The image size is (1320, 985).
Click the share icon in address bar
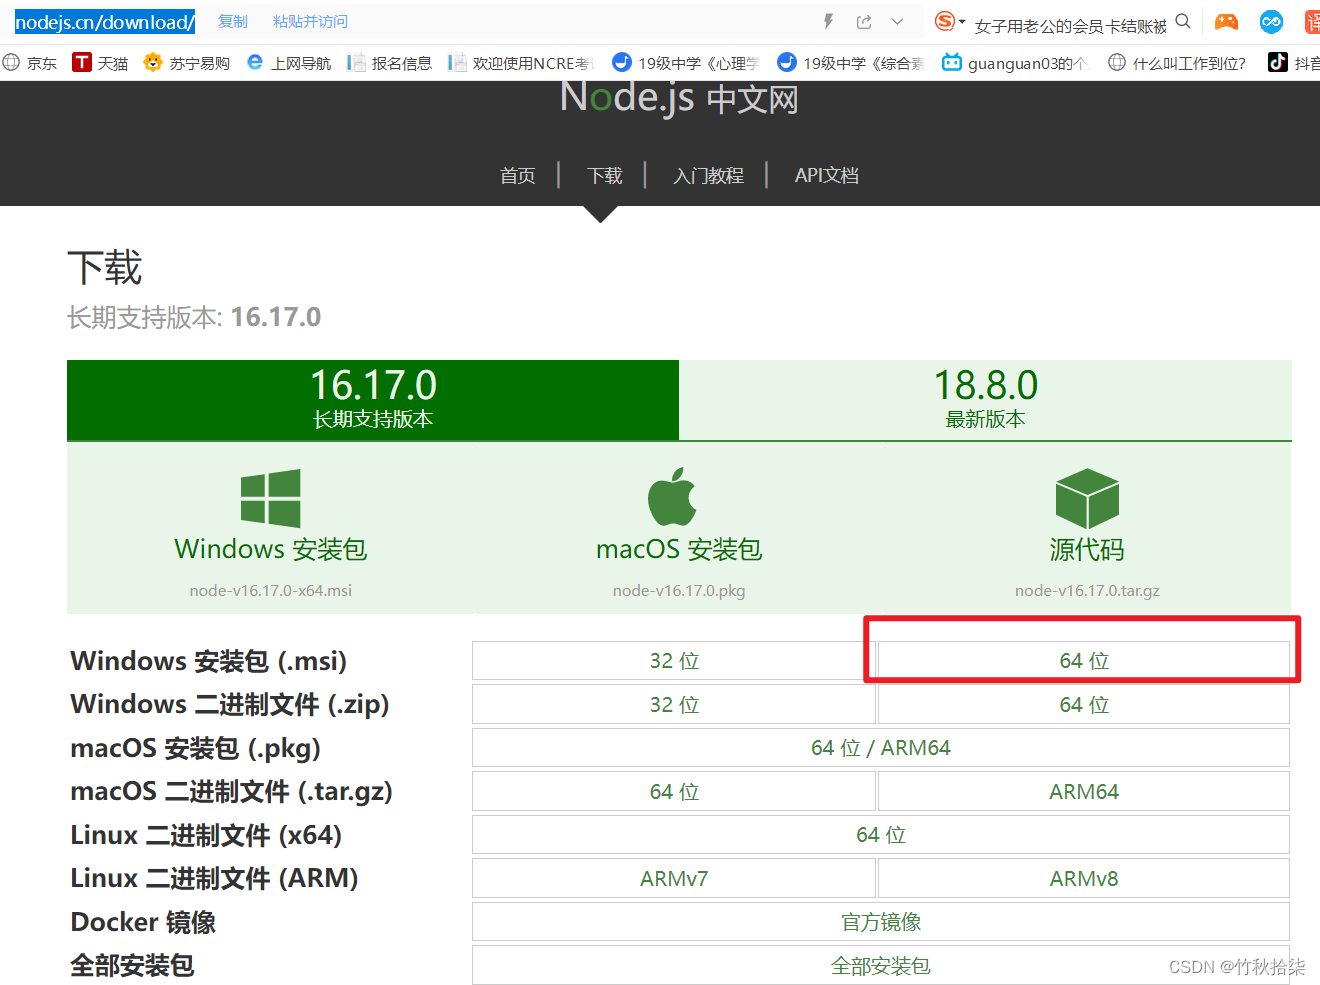coord(864,21)
